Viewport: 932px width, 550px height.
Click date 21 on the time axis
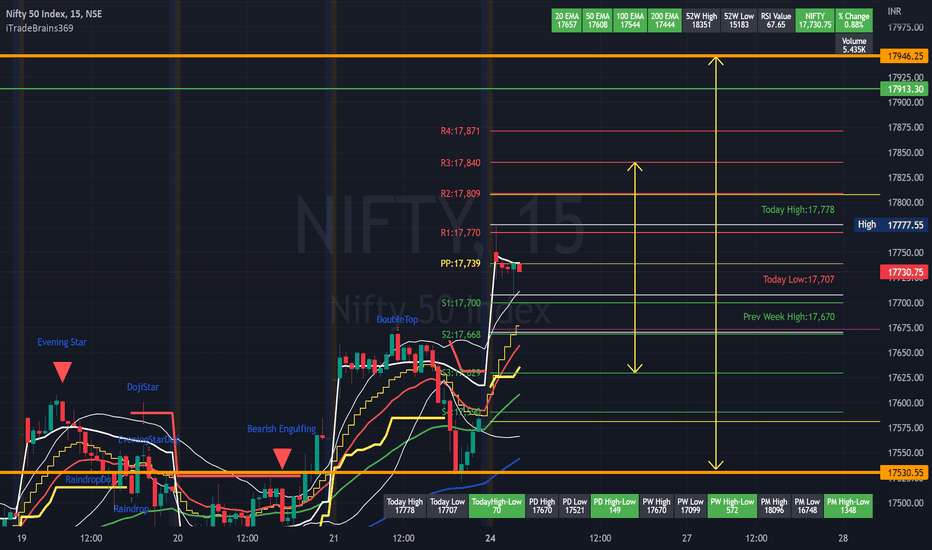coord(333,538)
